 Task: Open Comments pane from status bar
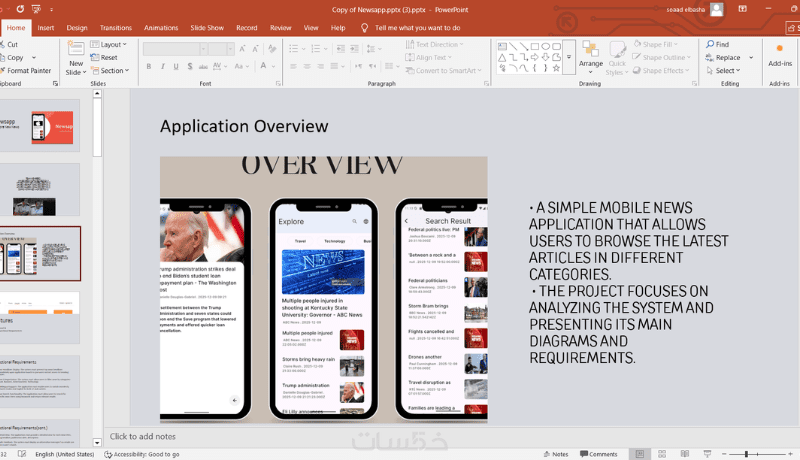tap(598, 454)
